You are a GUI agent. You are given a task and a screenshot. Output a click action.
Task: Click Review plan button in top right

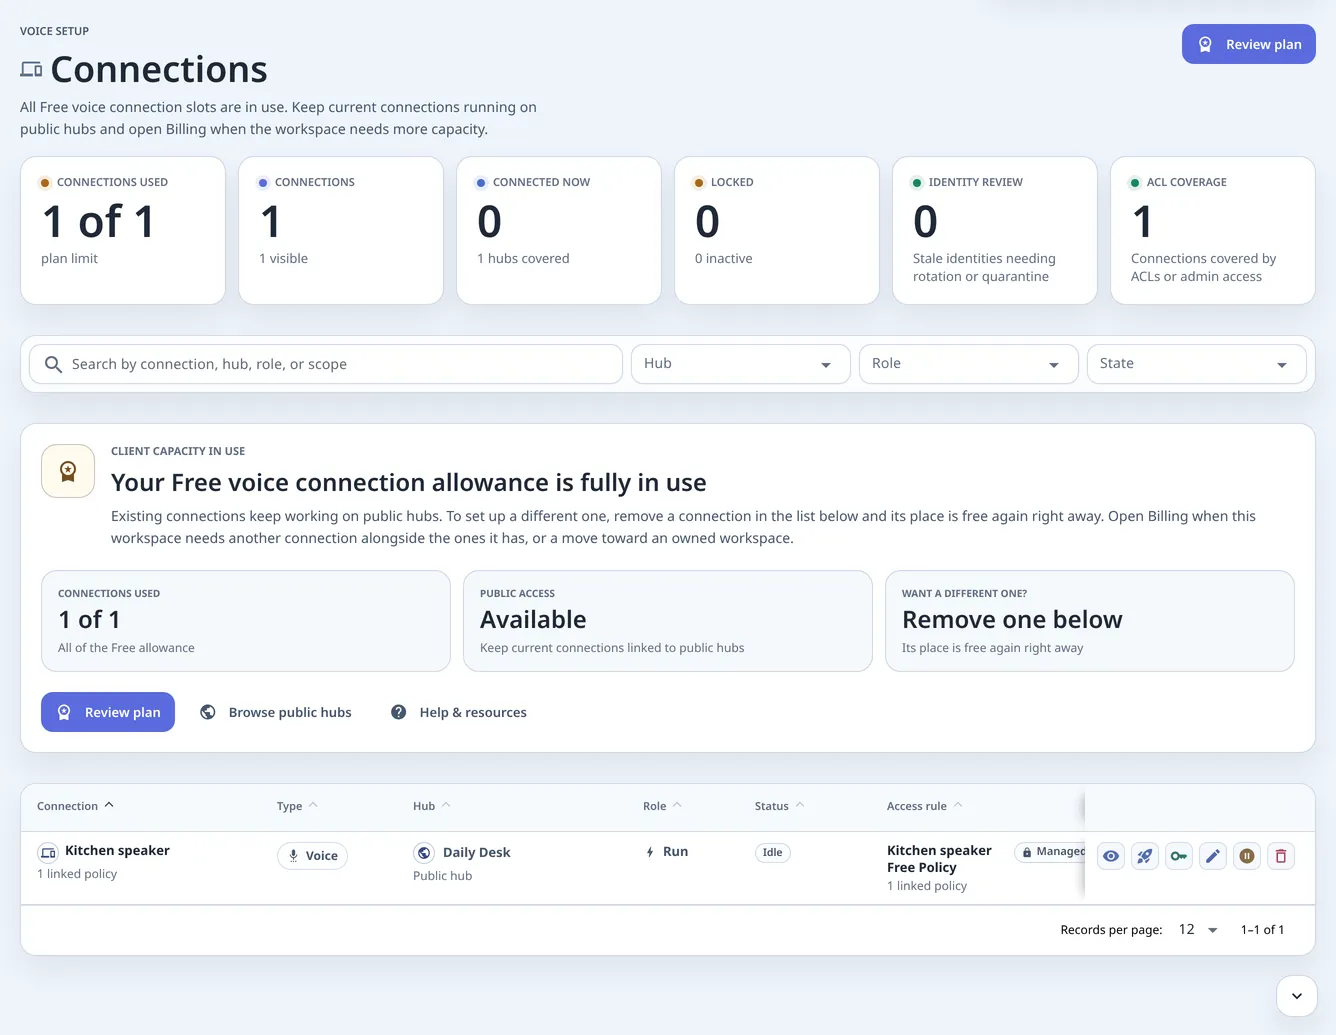[x=1249, y=44]
